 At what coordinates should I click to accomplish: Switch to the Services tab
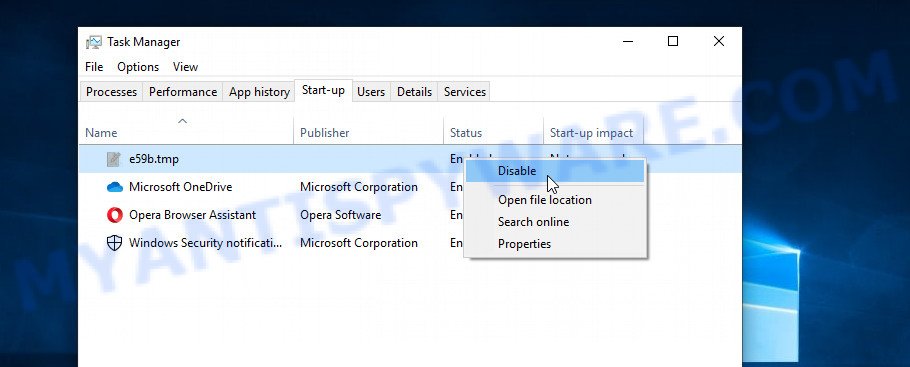coord(465,92)
